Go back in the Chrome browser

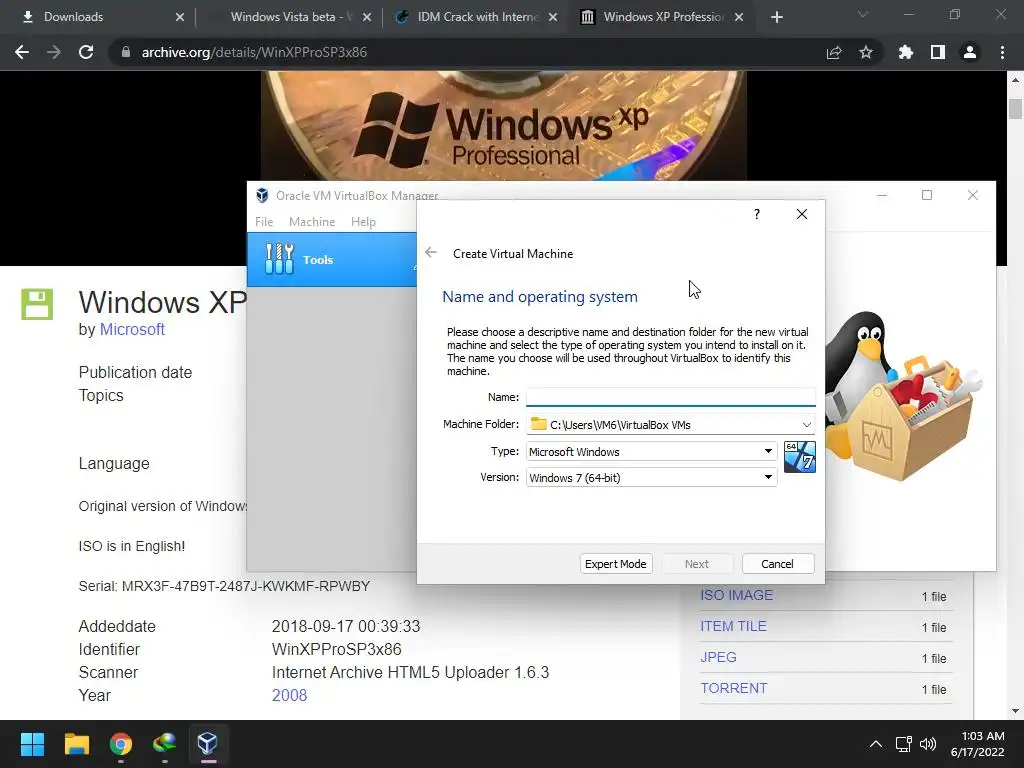pos(22,52)
